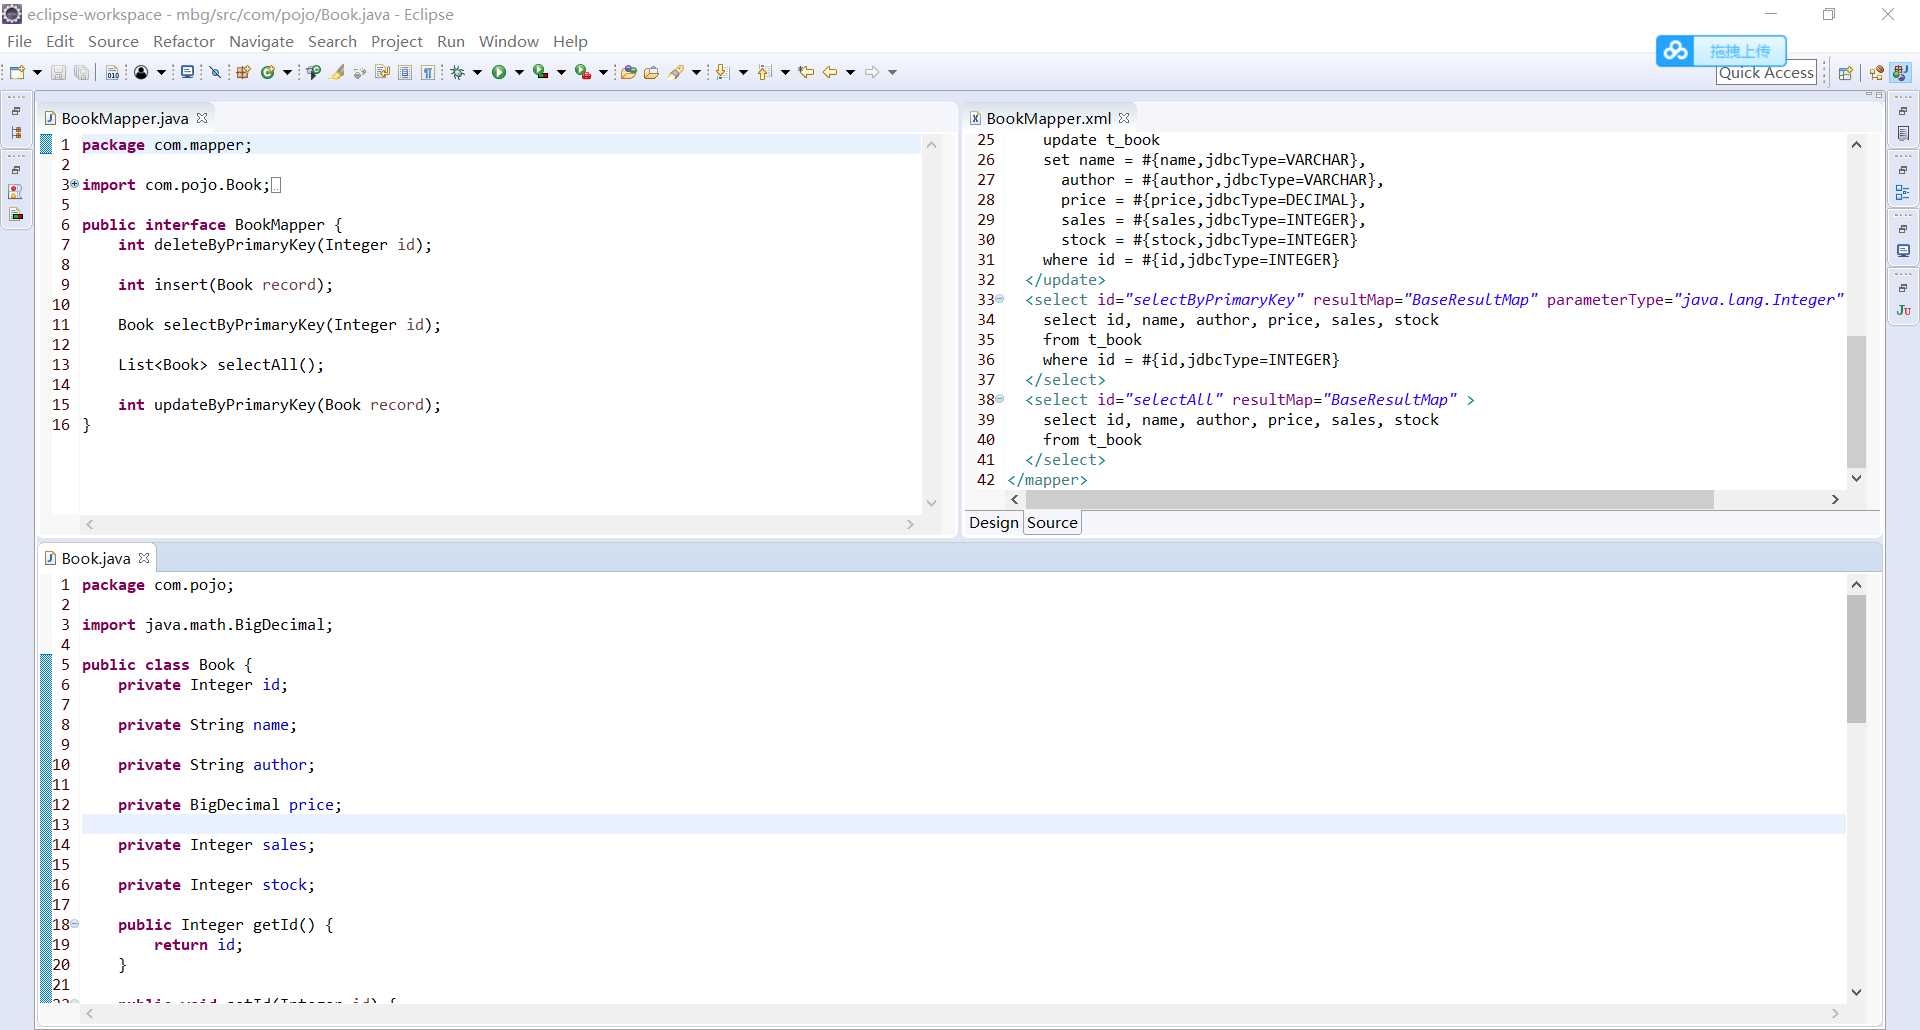Click the Save All toolbar icon

pos(81,72)
